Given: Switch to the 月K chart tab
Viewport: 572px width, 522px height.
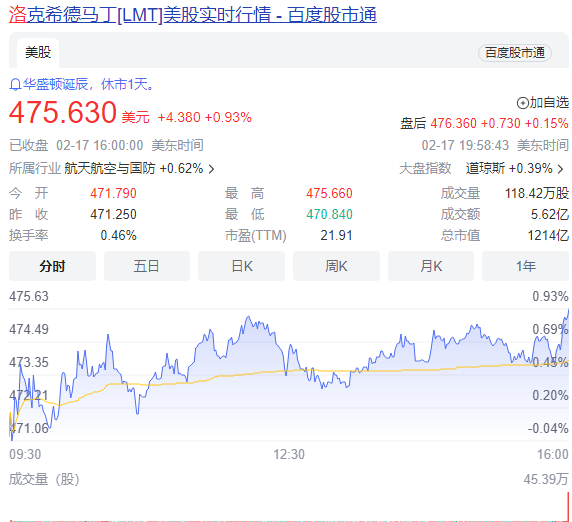Looking at the screenshot, I should pos(431,266).
